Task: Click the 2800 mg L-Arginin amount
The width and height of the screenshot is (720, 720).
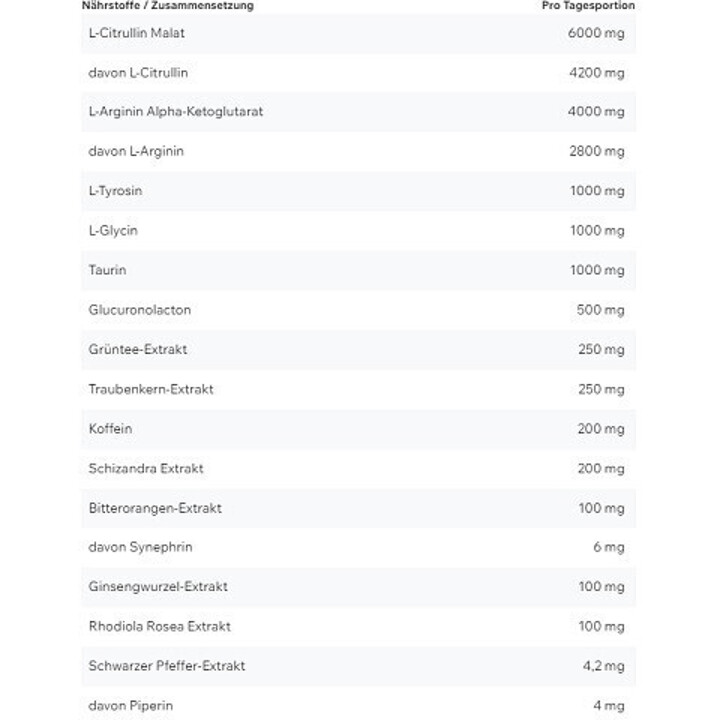Action: pyautogui.click(x=596, y=151)
